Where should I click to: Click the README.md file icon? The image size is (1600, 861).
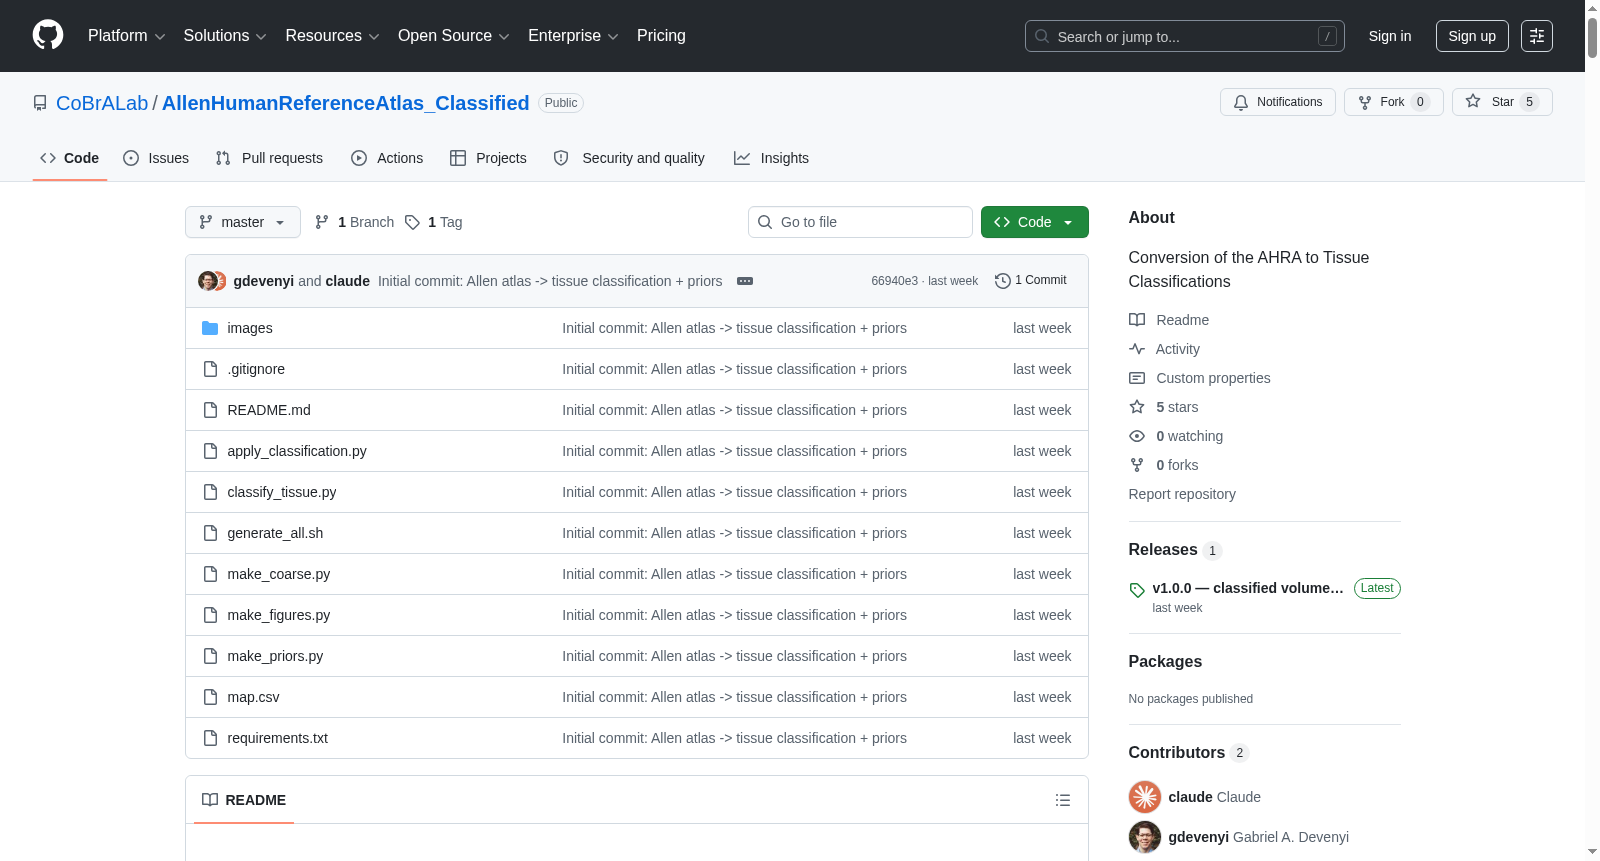coord(210,410)
